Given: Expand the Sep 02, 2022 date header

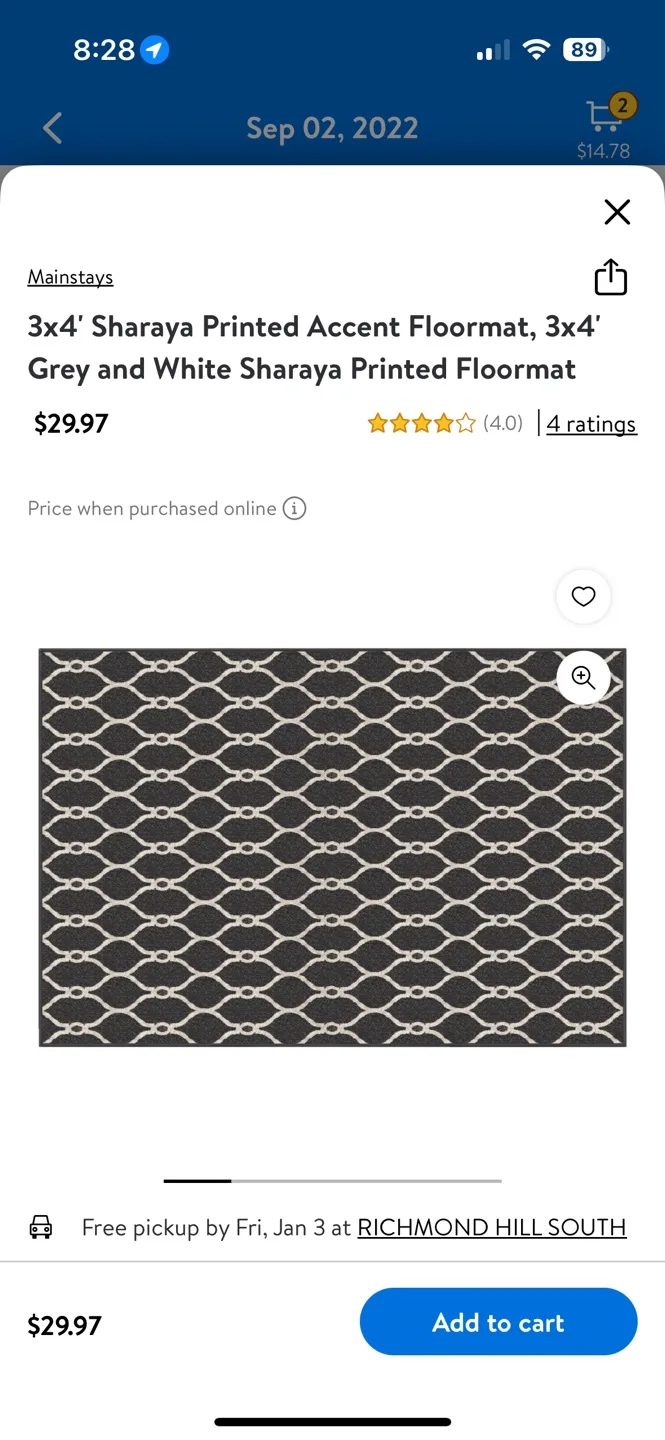Looking at the screenshot, I should [x=332, y=127].
